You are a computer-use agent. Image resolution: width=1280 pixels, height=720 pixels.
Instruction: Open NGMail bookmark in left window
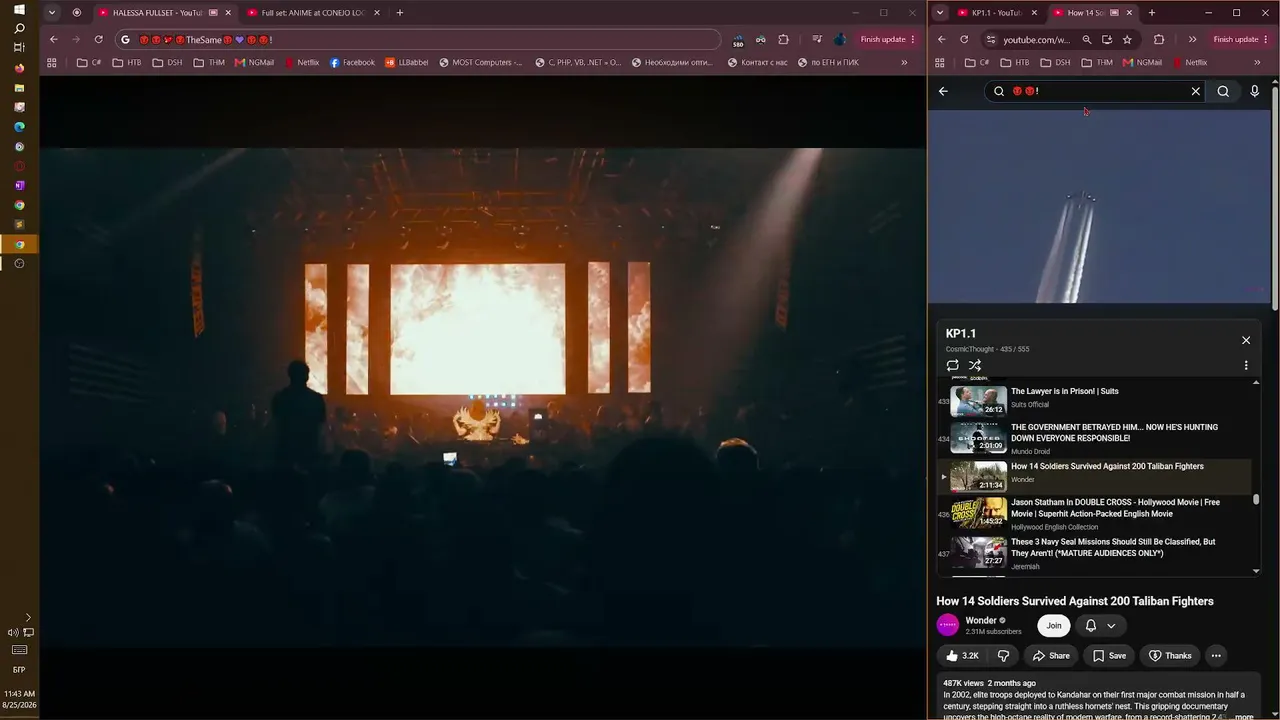pyautogui.click(x=254, y=62)
